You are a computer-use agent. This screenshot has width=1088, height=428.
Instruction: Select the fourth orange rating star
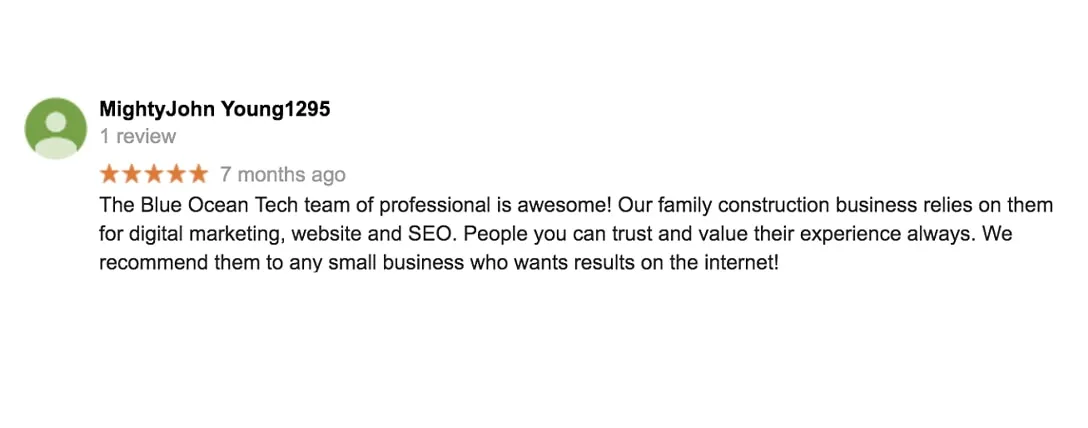(176, 174)
